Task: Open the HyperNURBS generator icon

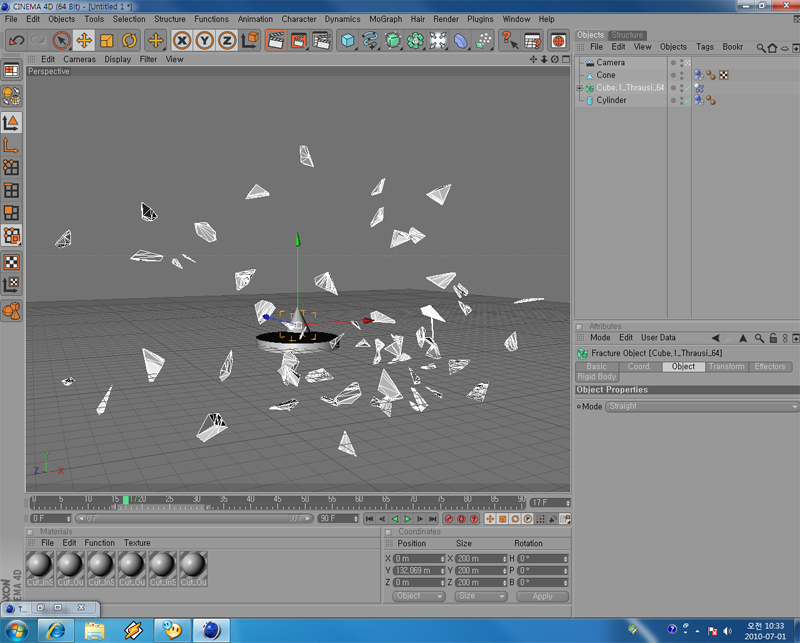Action: pyautogui.click(x=393, y=40)
